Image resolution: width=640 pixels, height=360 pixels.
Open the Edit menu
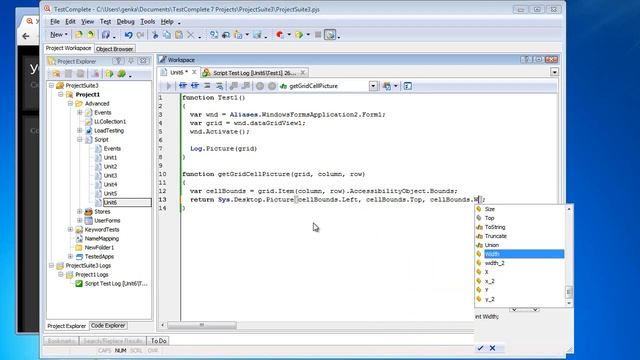coord(70,22)
